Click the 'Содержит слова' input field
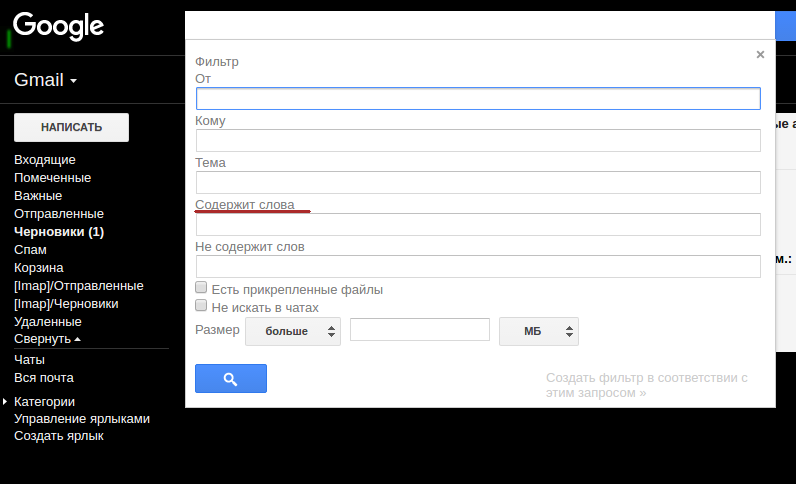The image size is (796, 484). point(478,224)
